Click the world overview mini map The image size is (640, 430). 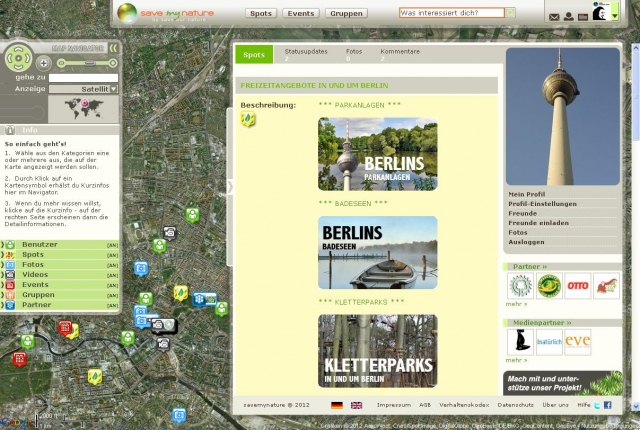coord(84,109)
